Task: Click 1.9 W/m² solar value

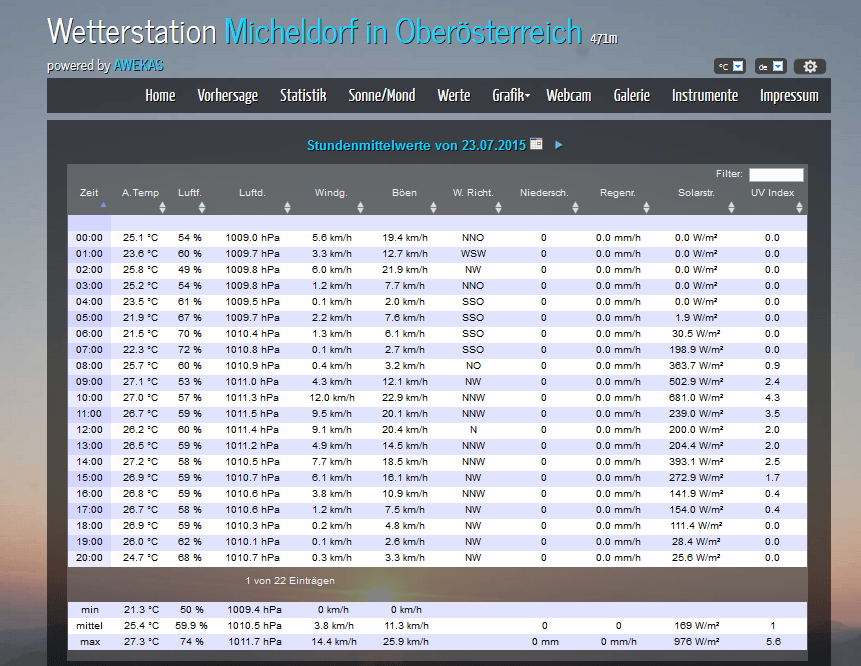Action: click(x=696, y=318)
